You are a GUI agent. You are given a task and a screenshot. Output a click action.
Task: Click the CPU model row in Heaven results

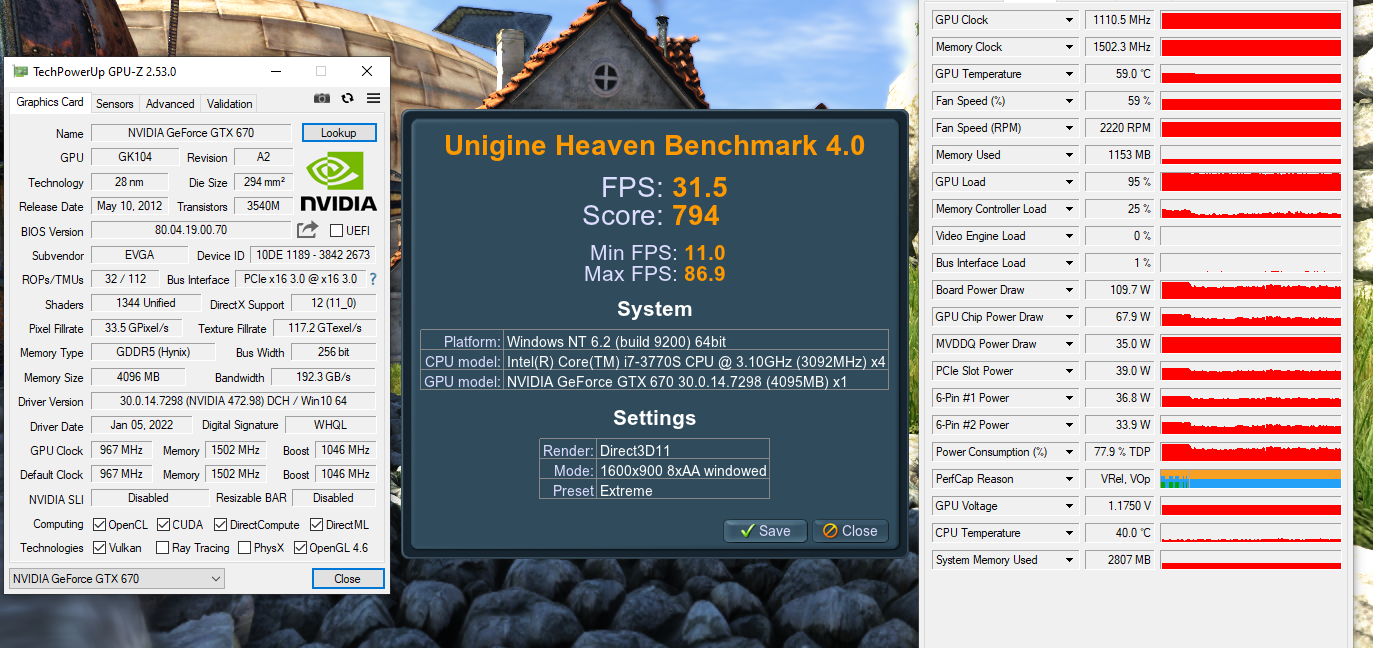(654, 361)
